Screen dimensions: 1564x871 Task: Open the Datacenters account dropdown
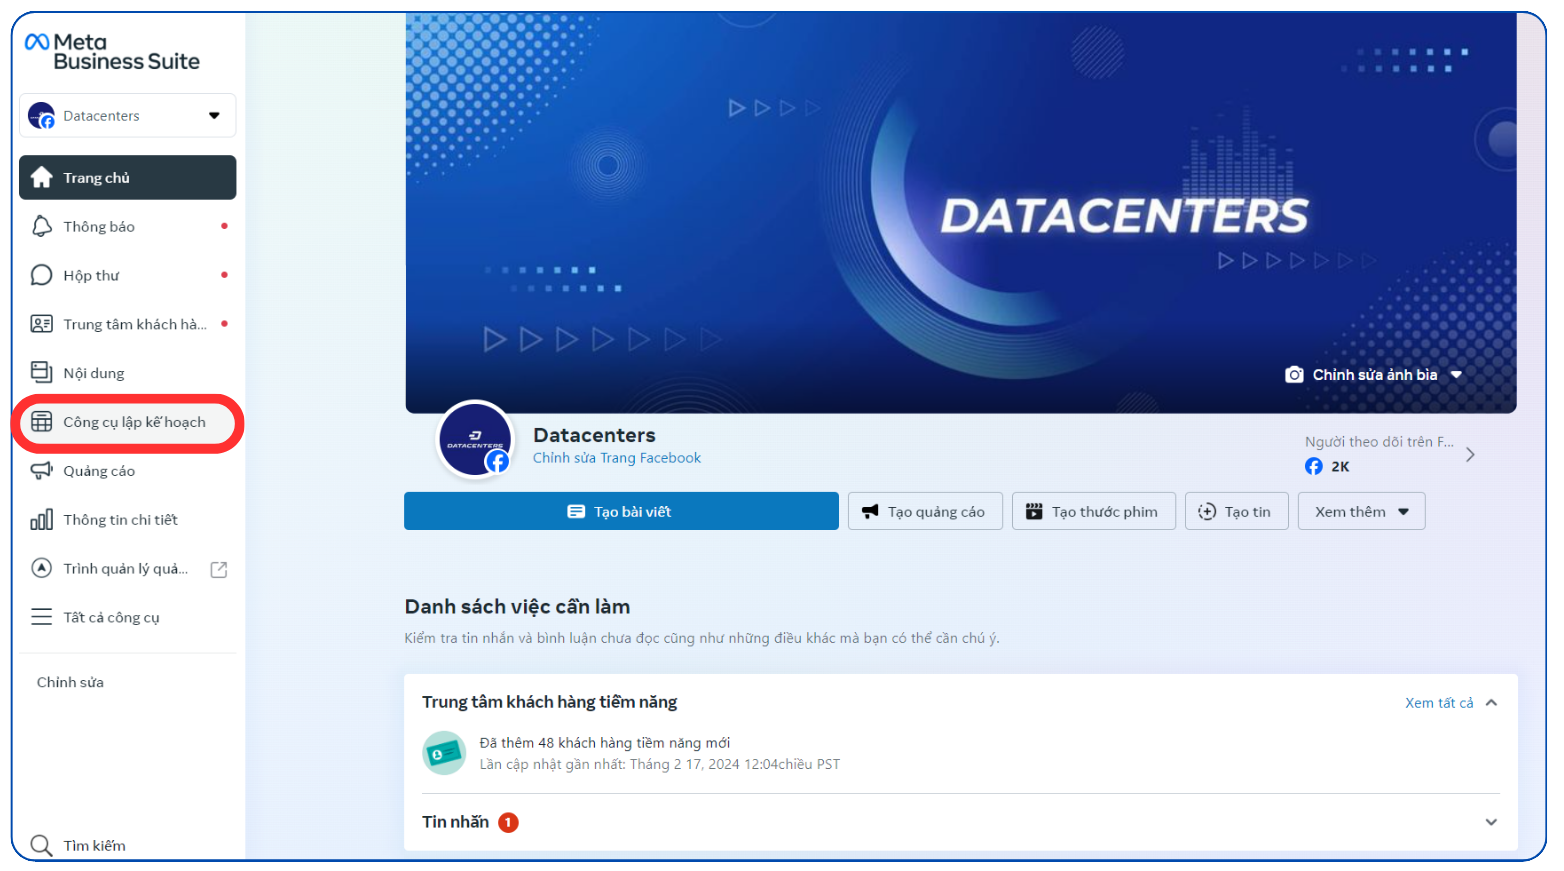127,116
